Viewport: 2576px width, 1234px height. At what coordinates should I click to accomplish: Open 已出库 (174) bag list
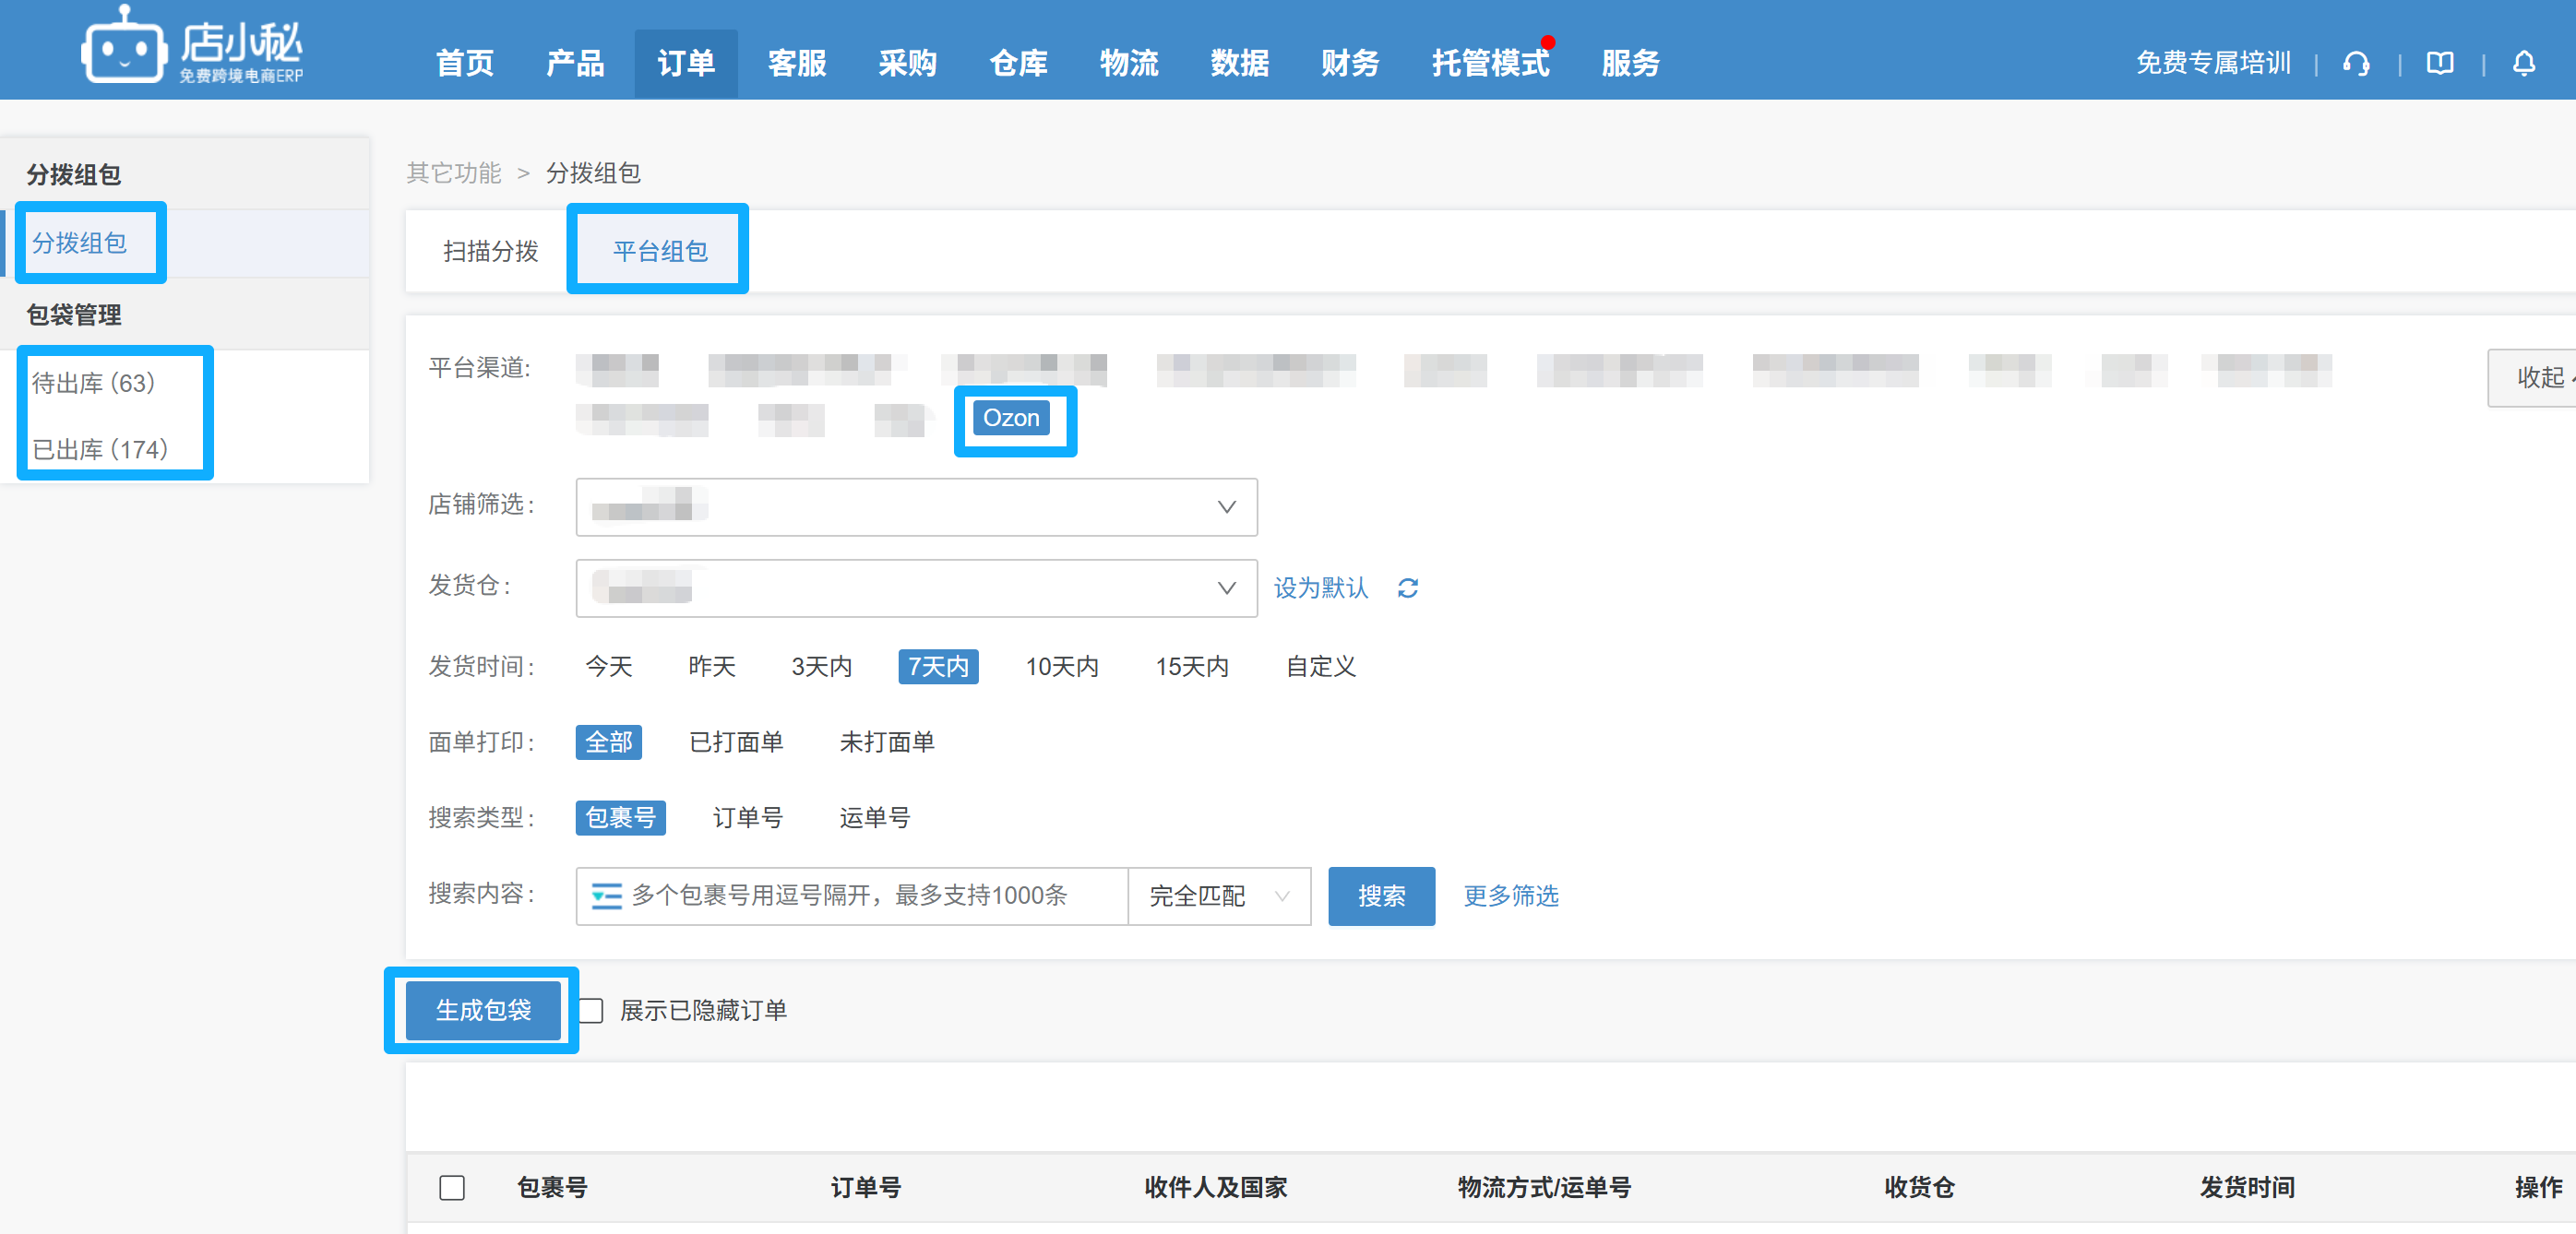click(100, 450)
